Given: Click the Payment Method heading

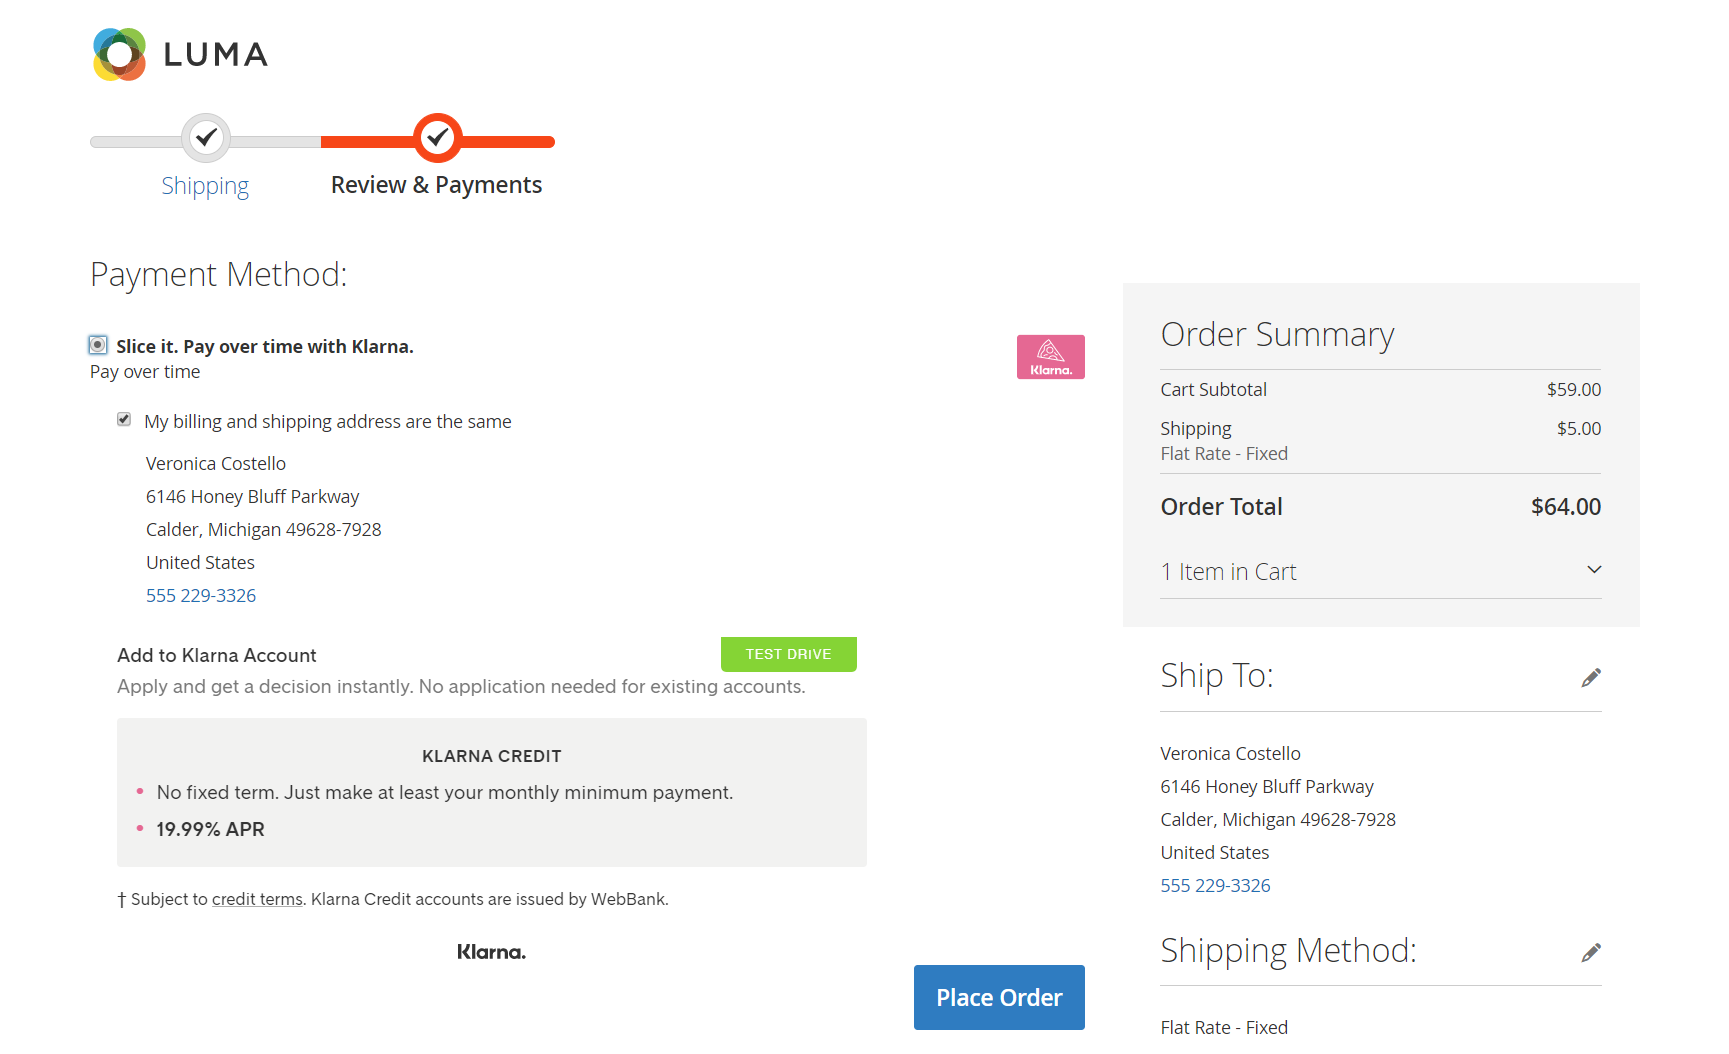Looking at the screenshot, I should point(219,274).
